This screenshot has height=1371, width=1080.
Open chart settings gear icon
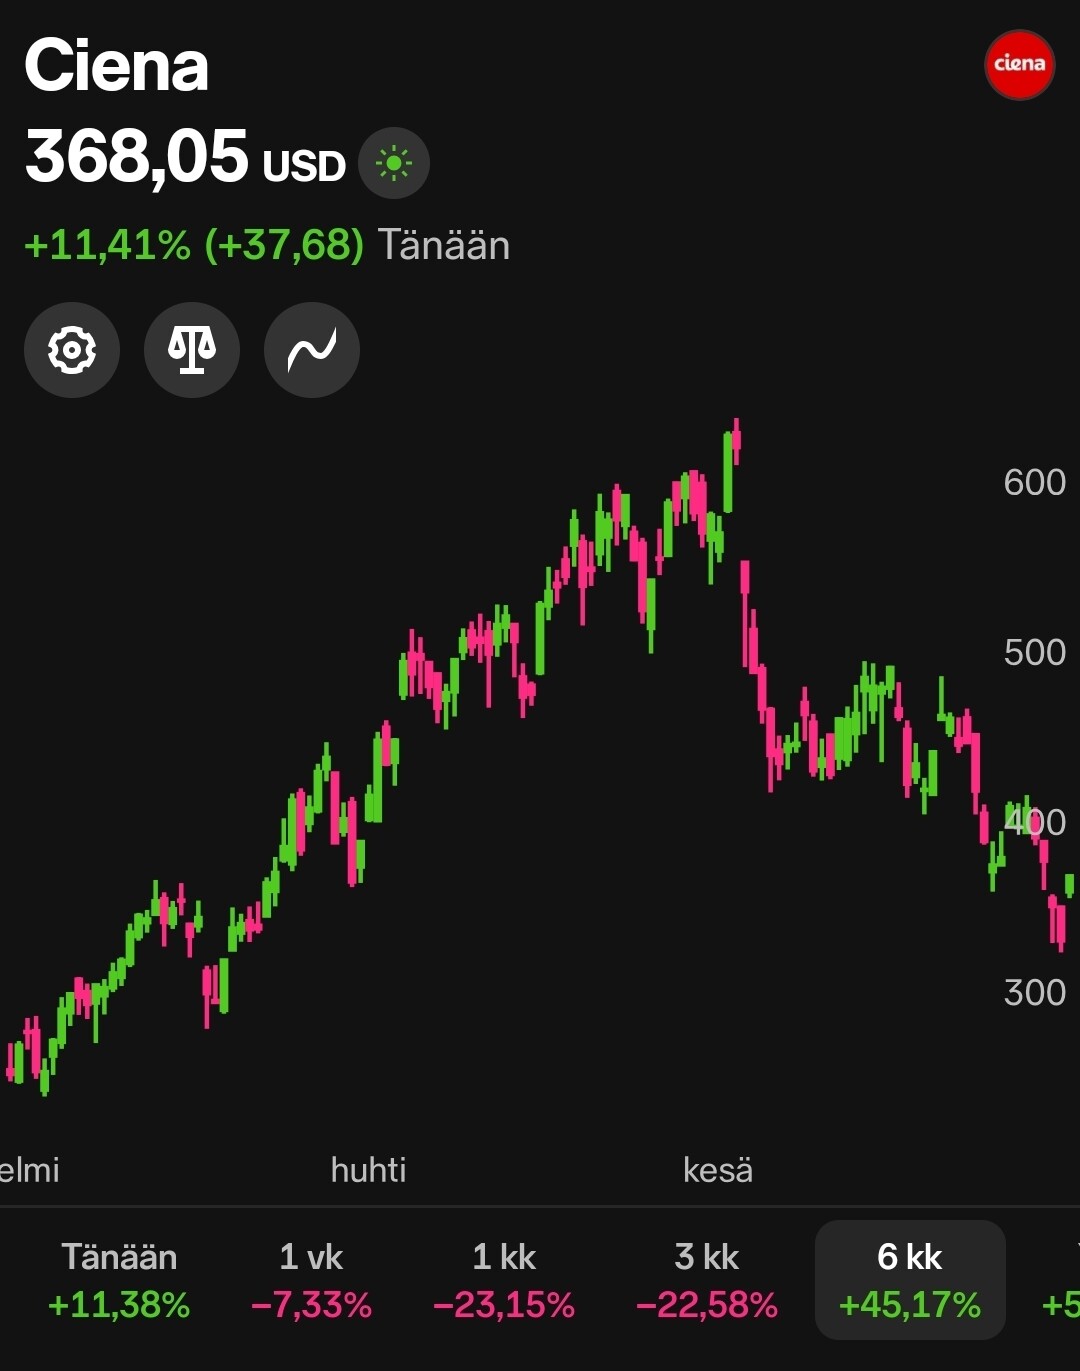click(72, 350)
